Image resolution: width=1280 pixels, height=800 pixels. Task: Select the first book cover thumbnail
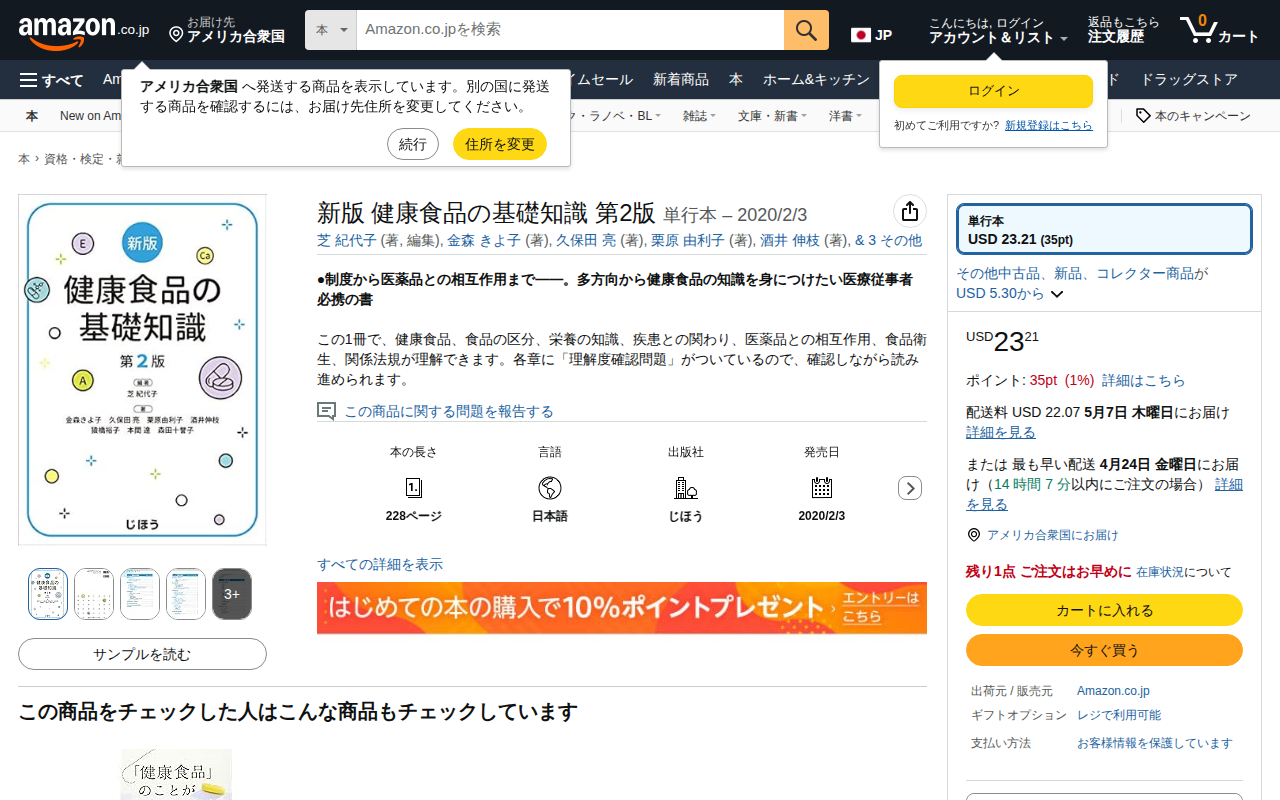pos(48,594)
